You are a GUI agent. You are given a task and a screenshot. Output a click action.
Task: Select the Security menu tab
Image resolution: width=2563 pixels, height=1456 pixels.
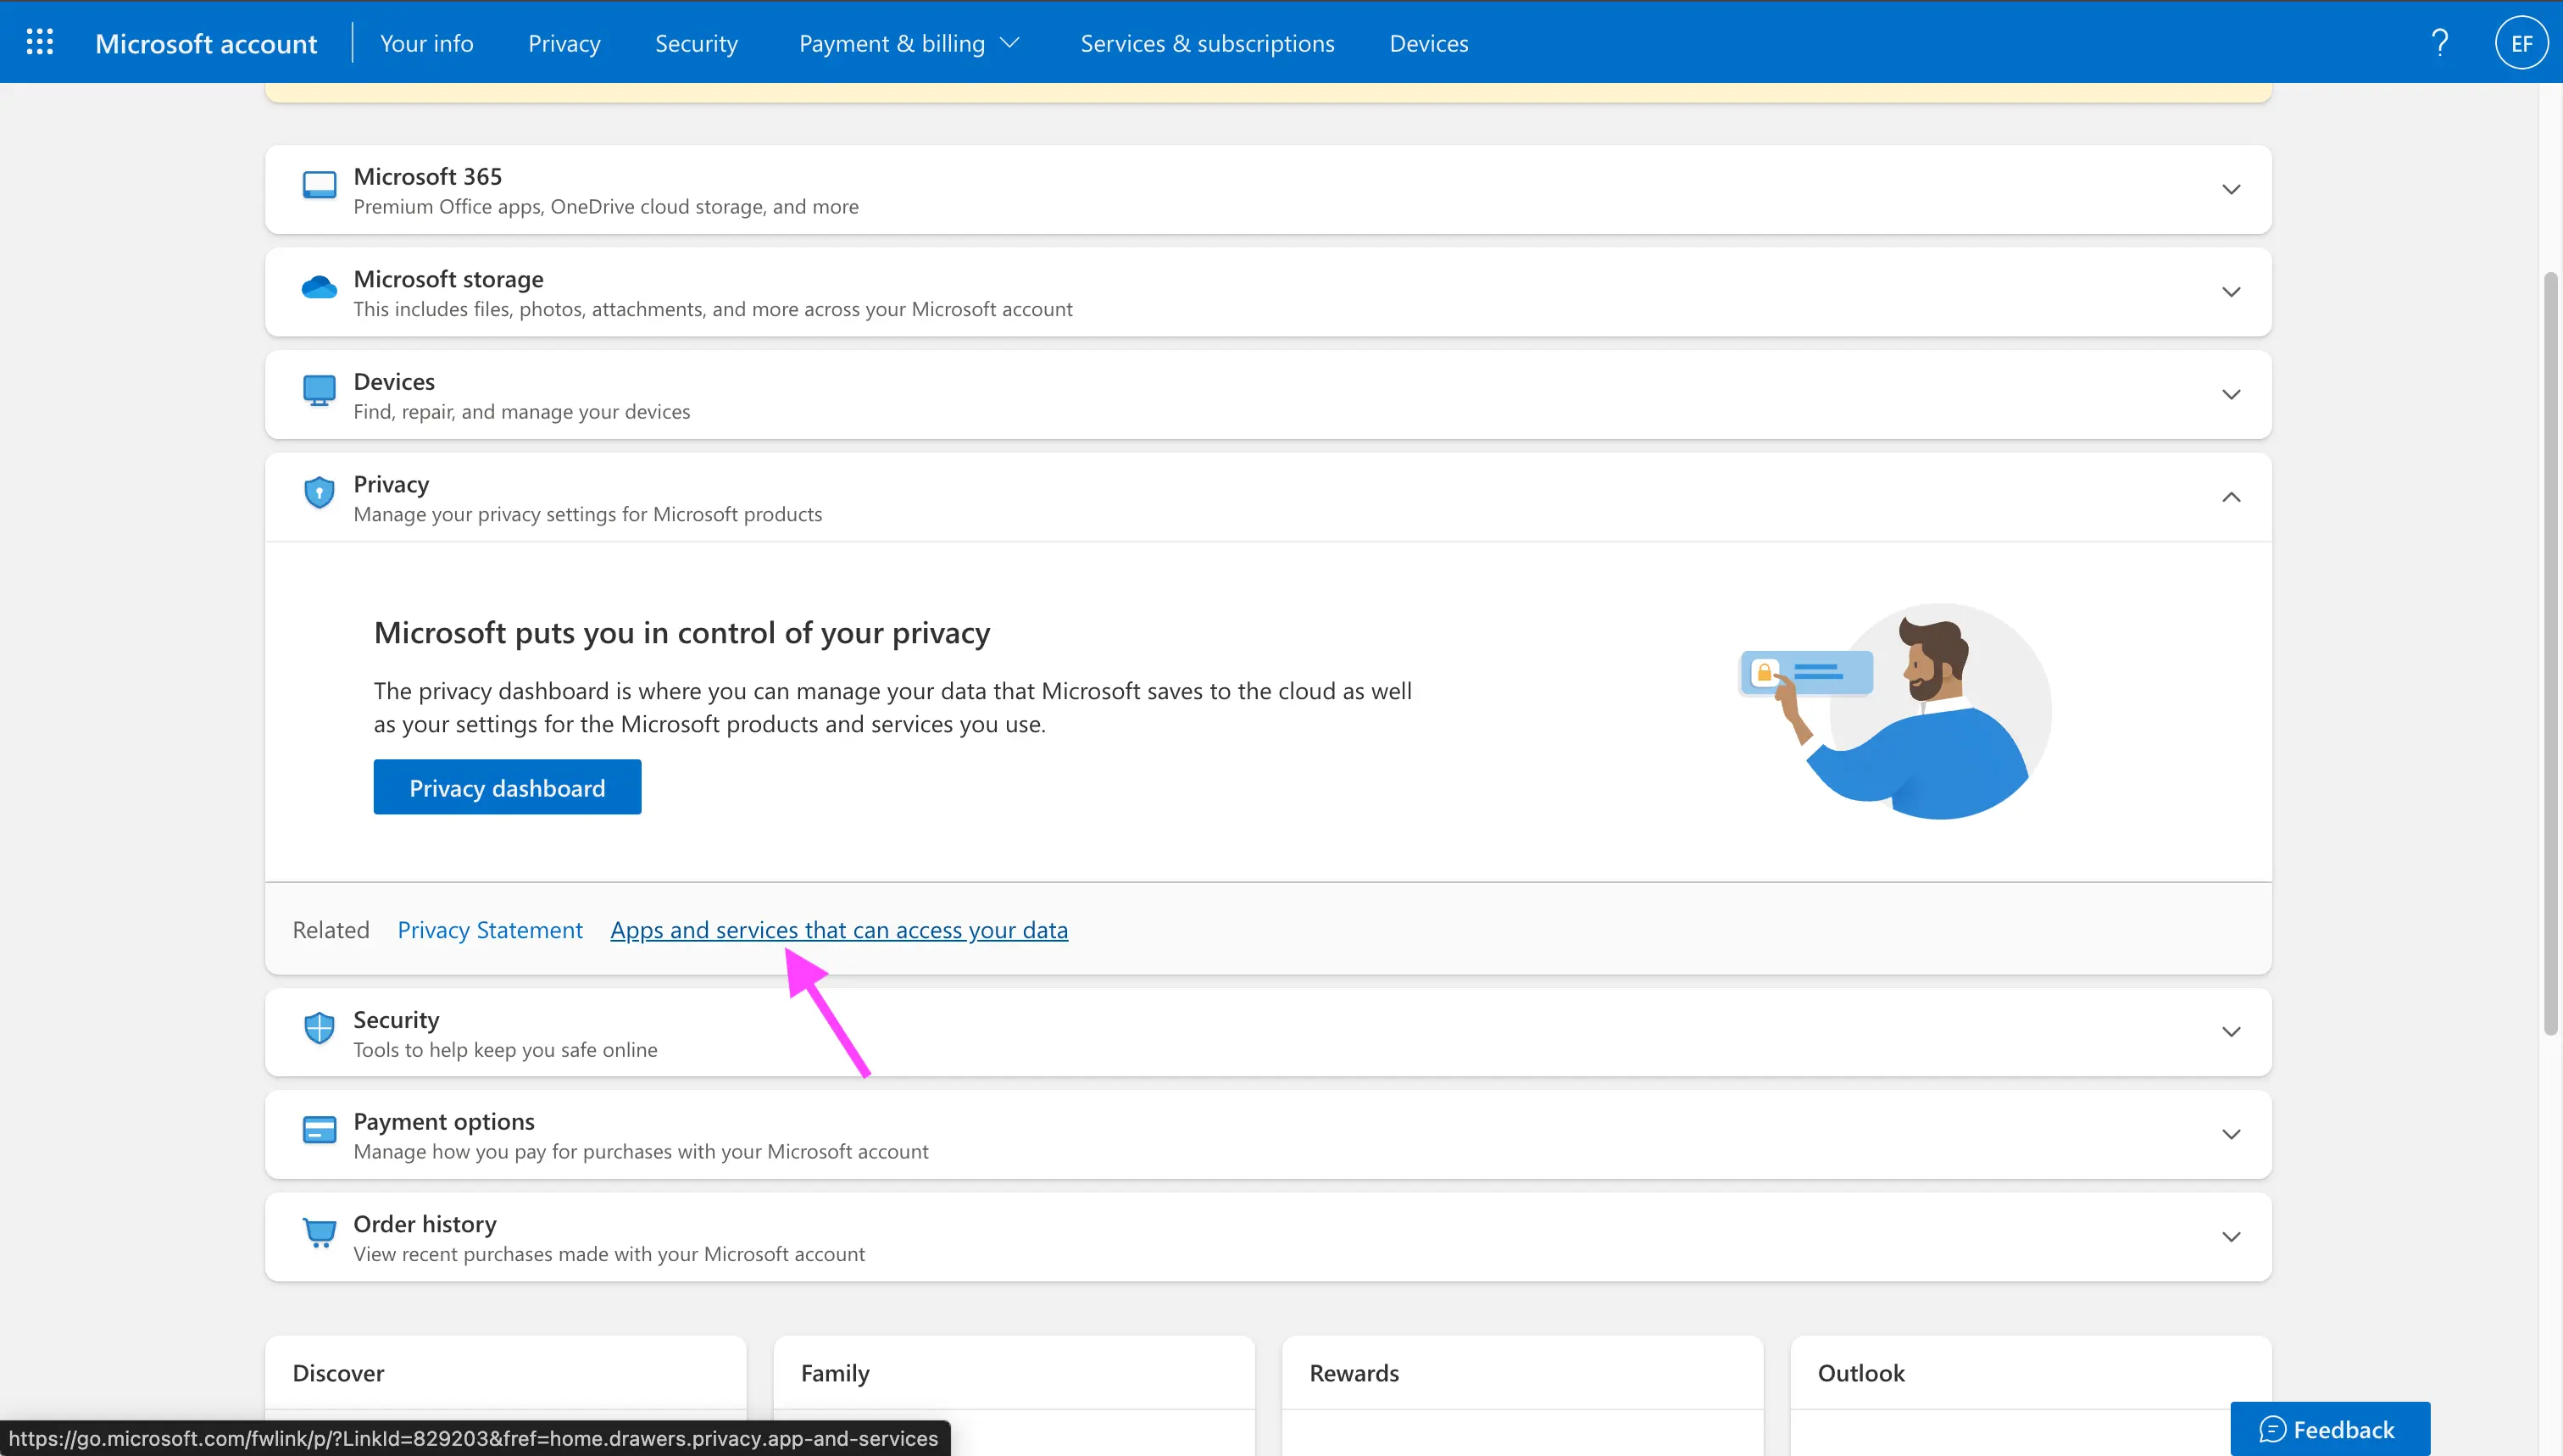pyautogui.click(x=693, y=42)
